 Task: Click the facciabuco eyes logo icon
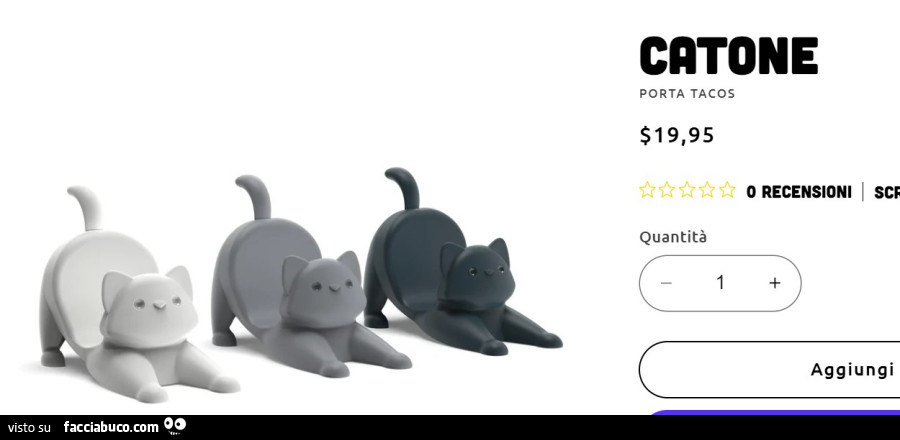point(174,426)
